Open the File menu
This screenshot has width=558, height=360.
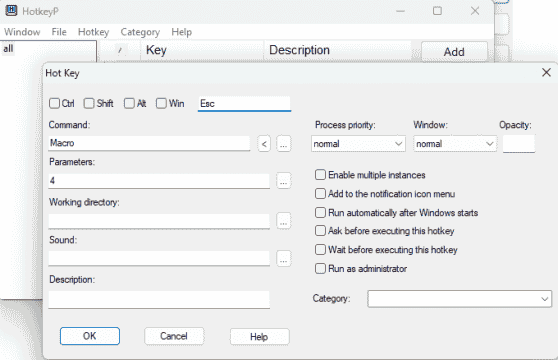point(59,32)
